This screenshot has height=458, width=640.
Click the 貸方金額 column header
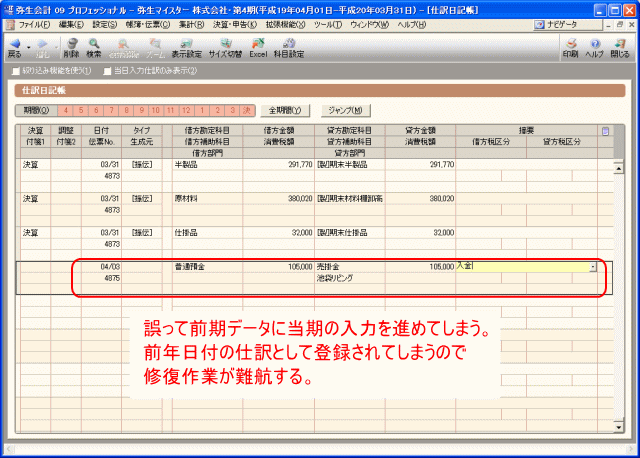[x=420, y=131]
